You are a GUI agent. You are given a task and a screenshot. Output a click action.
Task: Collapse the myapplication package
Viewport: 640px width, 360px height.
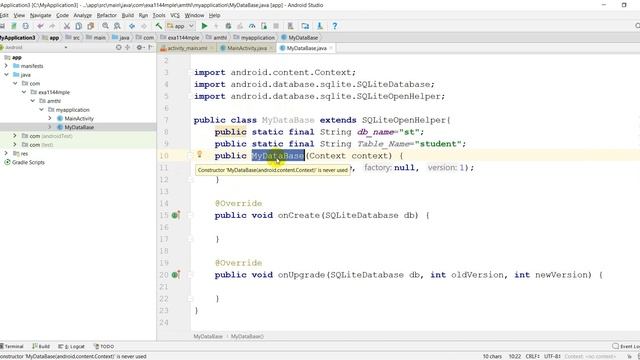coord(41,110)
